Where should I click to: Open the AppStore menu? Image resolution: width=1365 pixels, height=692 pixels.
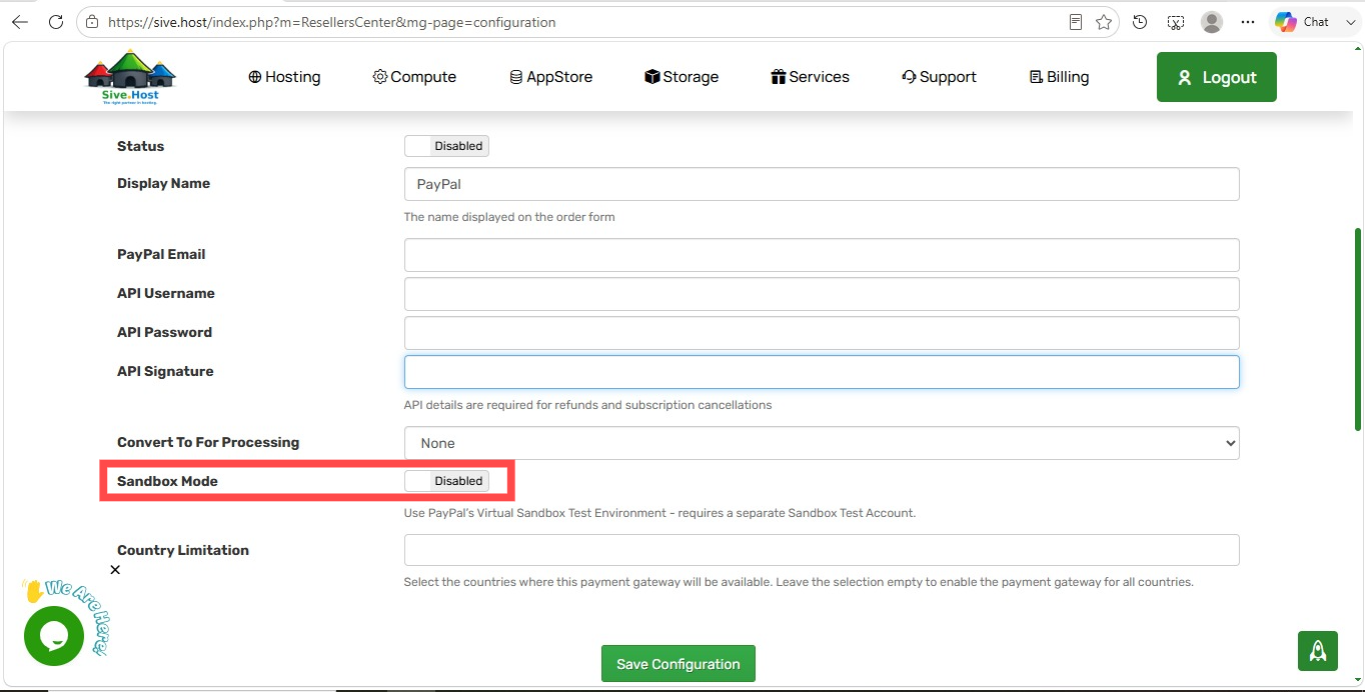[x=551, y=77]
